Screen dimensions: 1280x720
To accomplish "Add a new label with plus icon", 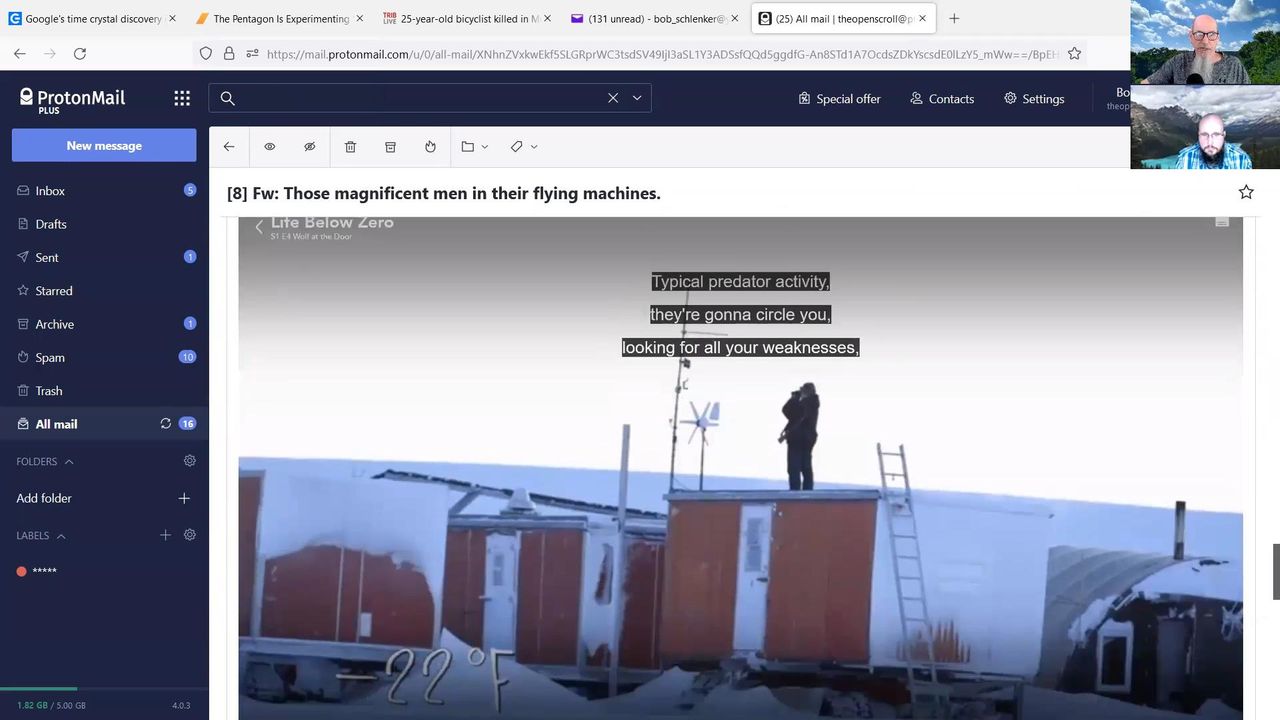I will tap(166, 535).
